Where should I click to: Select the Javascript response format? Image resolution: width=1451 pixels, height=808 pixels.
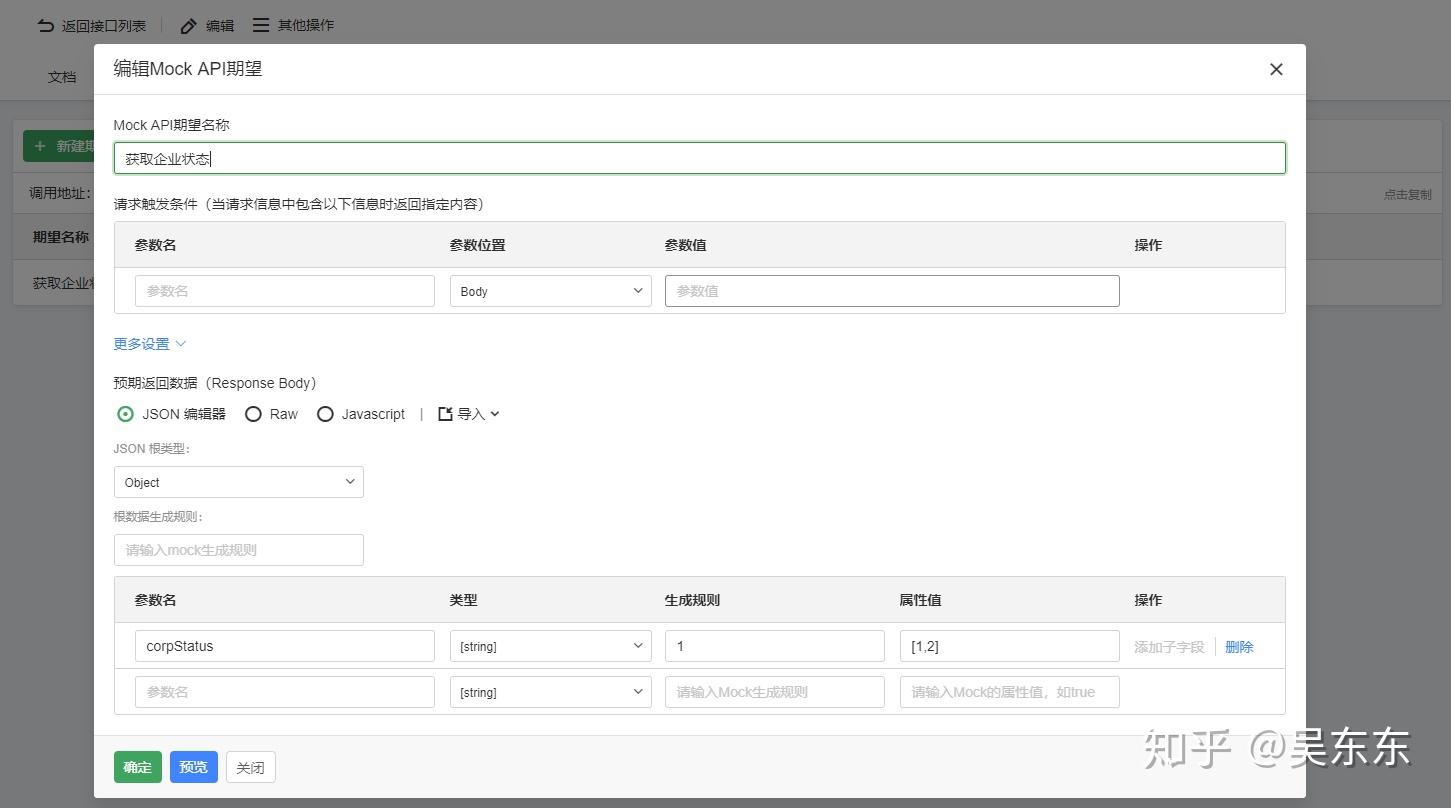click(325, 413)
